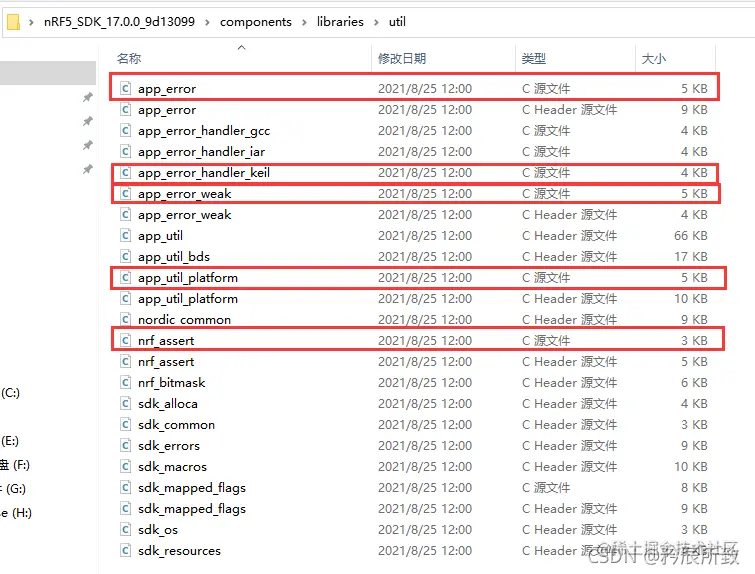Select app_error_weak C source file (5 KB)

tap(414, 194)
